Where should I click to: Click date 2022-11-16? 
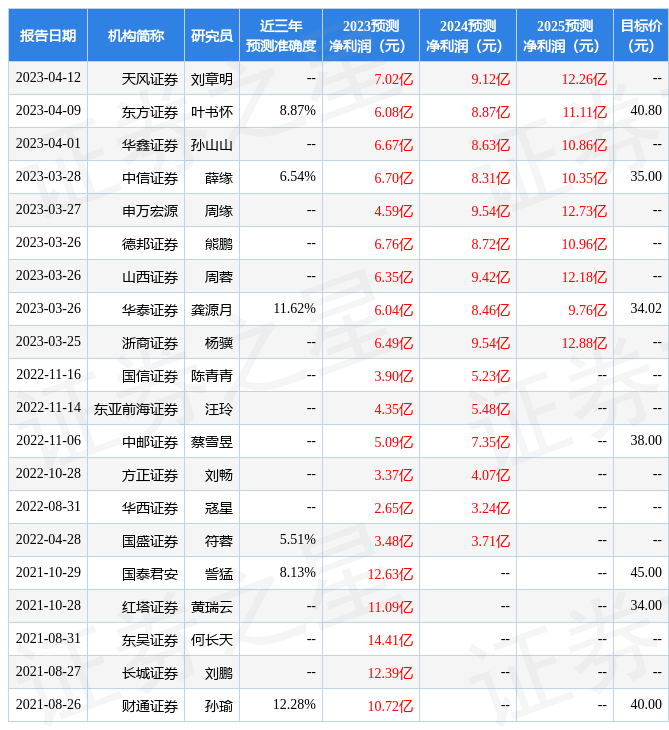click(x=48, y=374)
